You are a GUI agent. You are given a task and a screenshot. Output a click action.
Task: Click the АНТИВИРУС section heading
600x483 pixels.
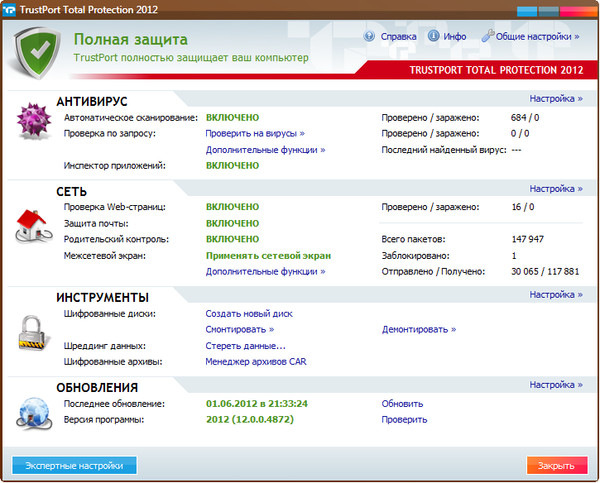point(92,101)
